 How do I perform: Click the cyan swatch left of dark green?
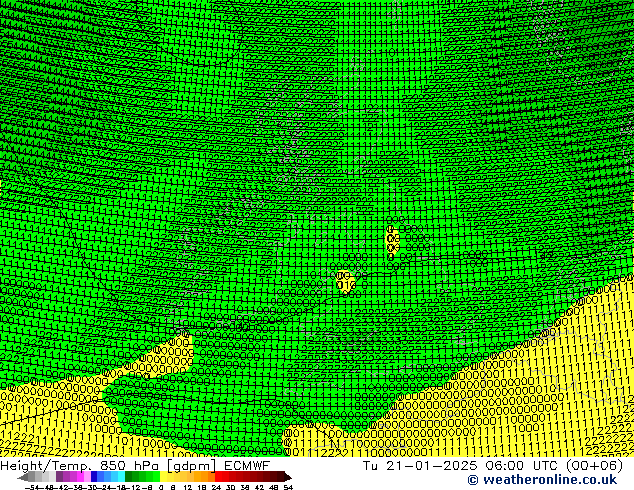[x=121, y=476]
